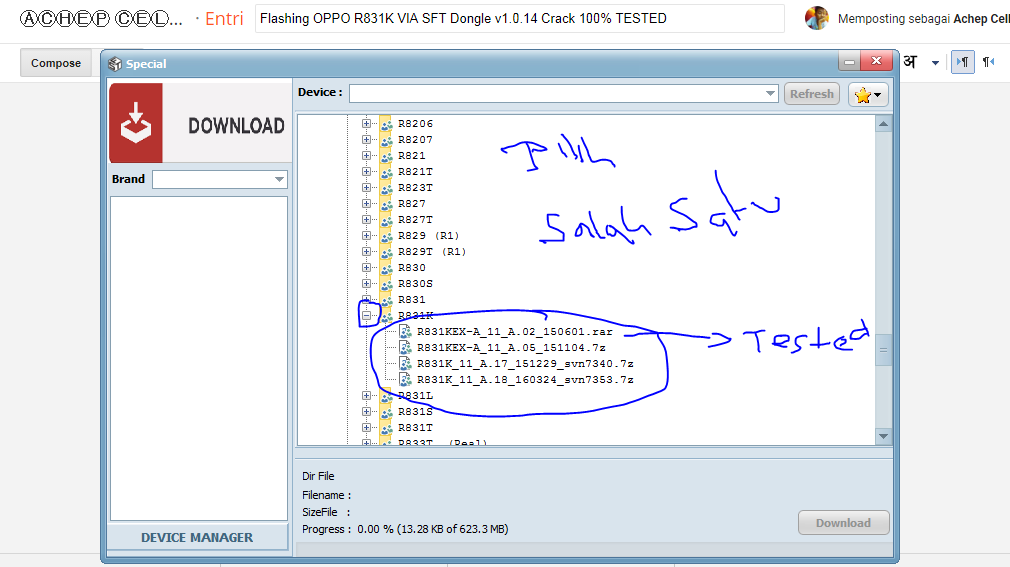Click the Refresh button
Image resolution: width=1010 pixels, height=567 pixels.
tap(812, 94)
